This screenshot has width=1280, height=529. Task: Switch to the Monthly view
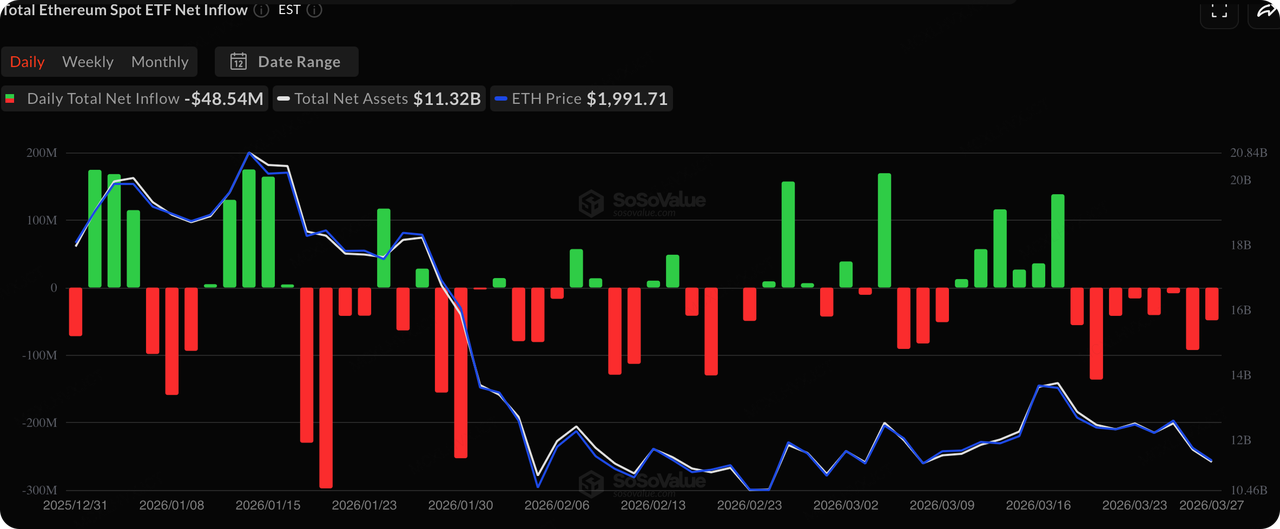pos(160,62)
